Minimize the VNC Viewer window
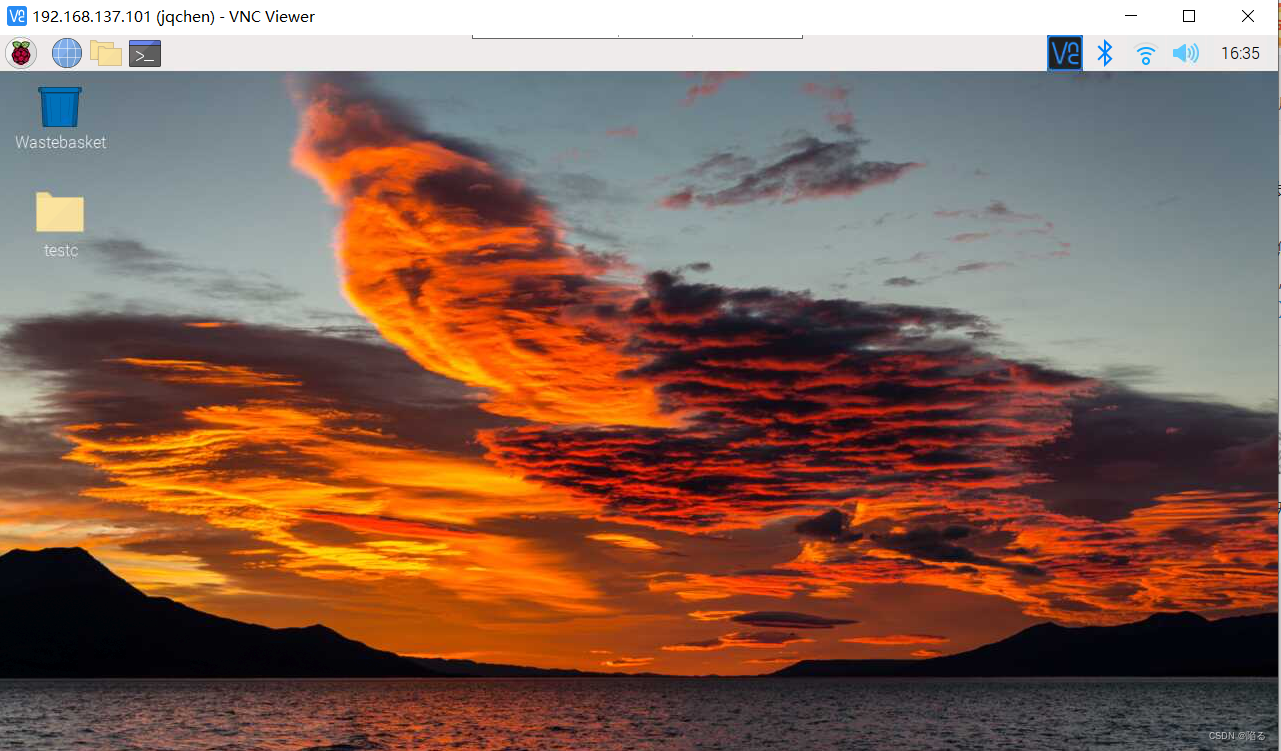This screenshot has width=1281, height=751. pos(1131,16)
